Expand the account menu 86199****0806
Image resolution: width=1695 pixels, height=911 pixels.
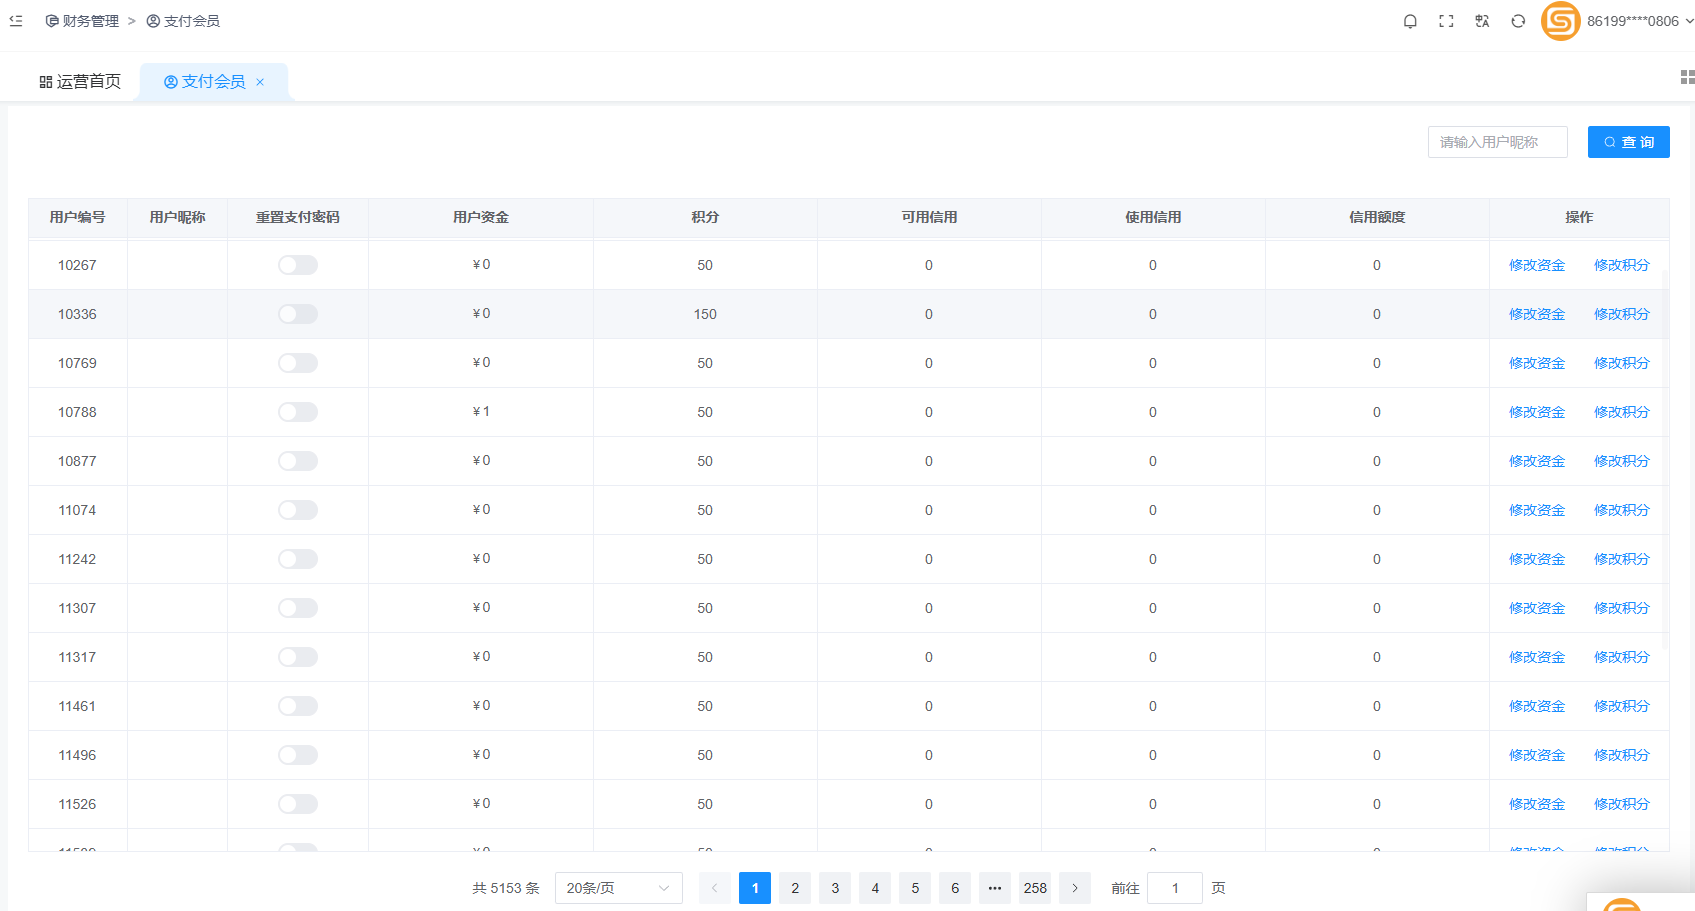(x=1640, y=21)
